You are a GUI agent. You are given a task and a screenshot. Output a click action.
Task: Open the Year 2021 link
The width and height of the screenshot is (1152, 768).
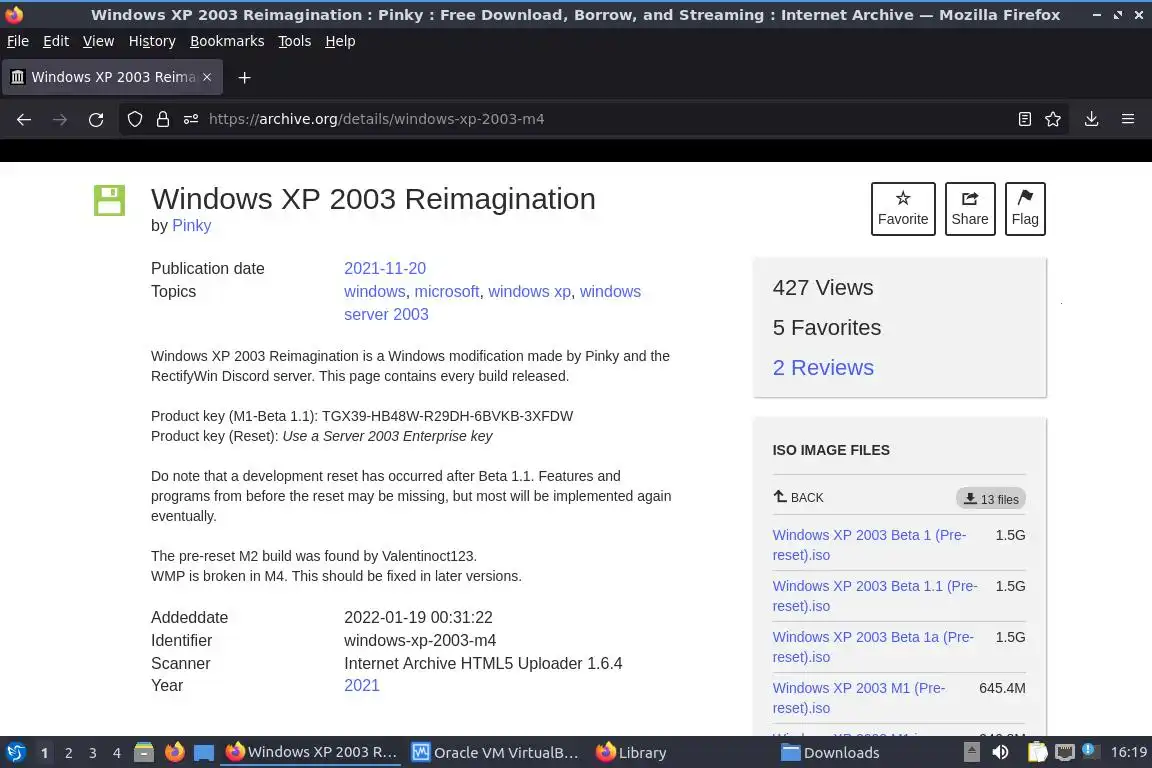361,686
